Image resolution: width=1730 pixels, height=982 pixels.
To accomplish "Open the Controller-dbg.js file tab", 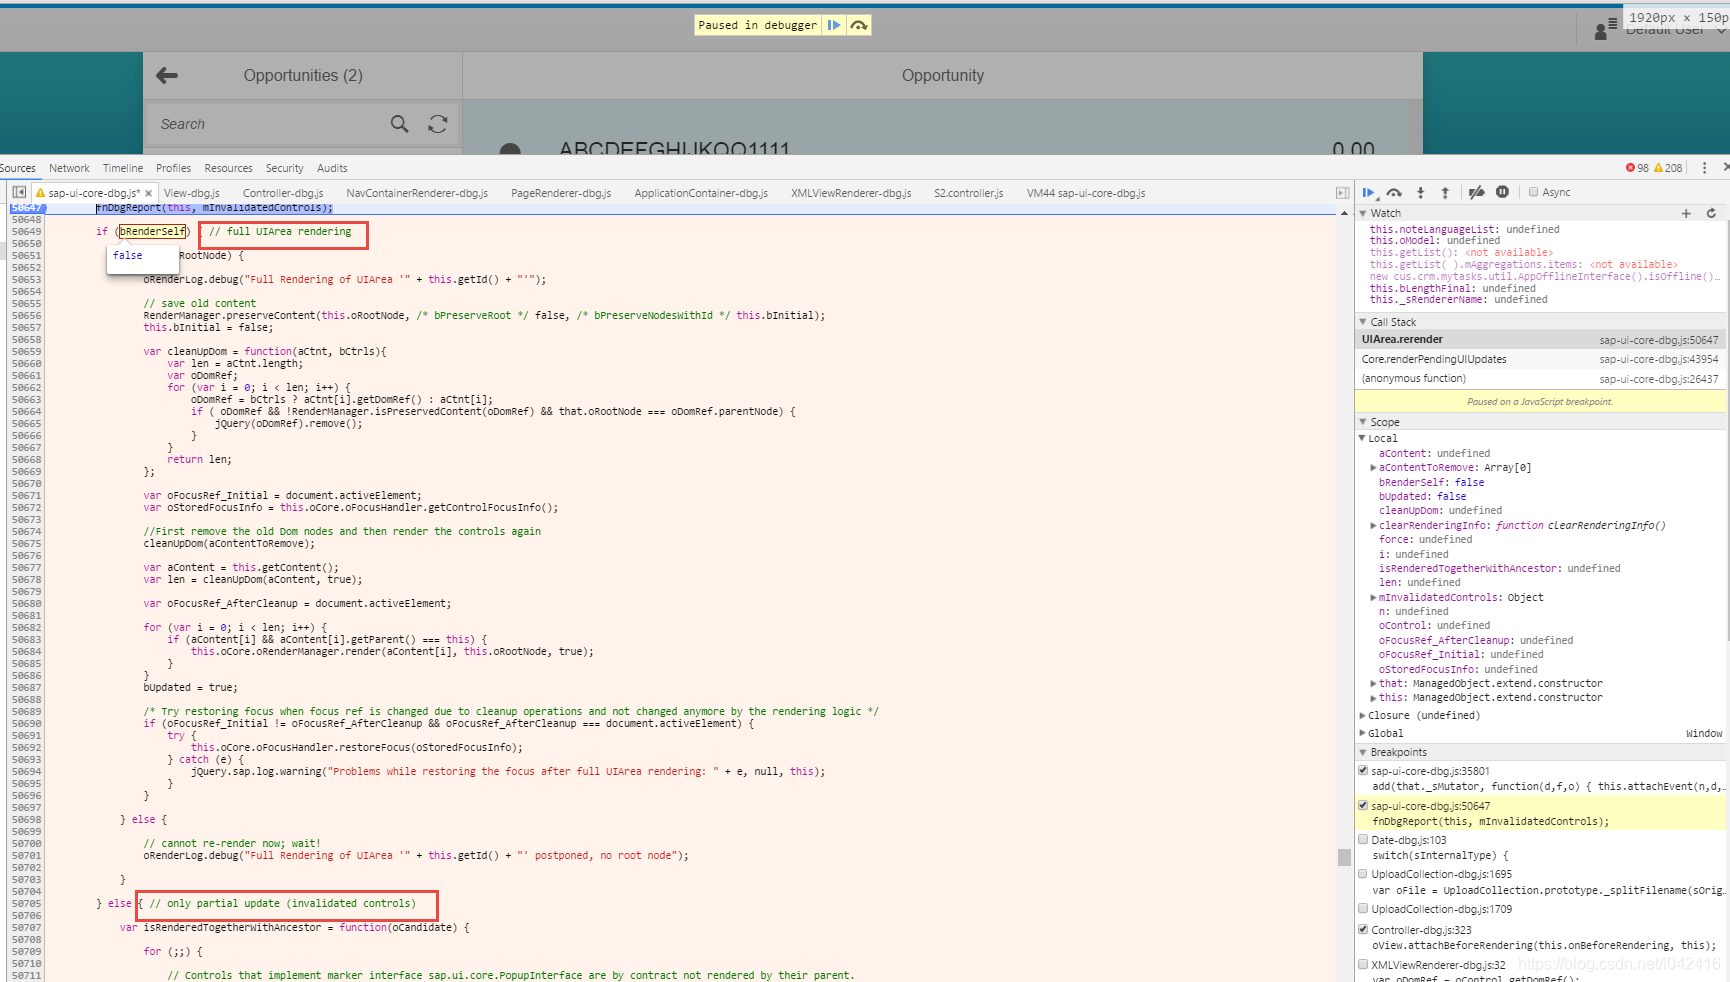I will (283, 193).
